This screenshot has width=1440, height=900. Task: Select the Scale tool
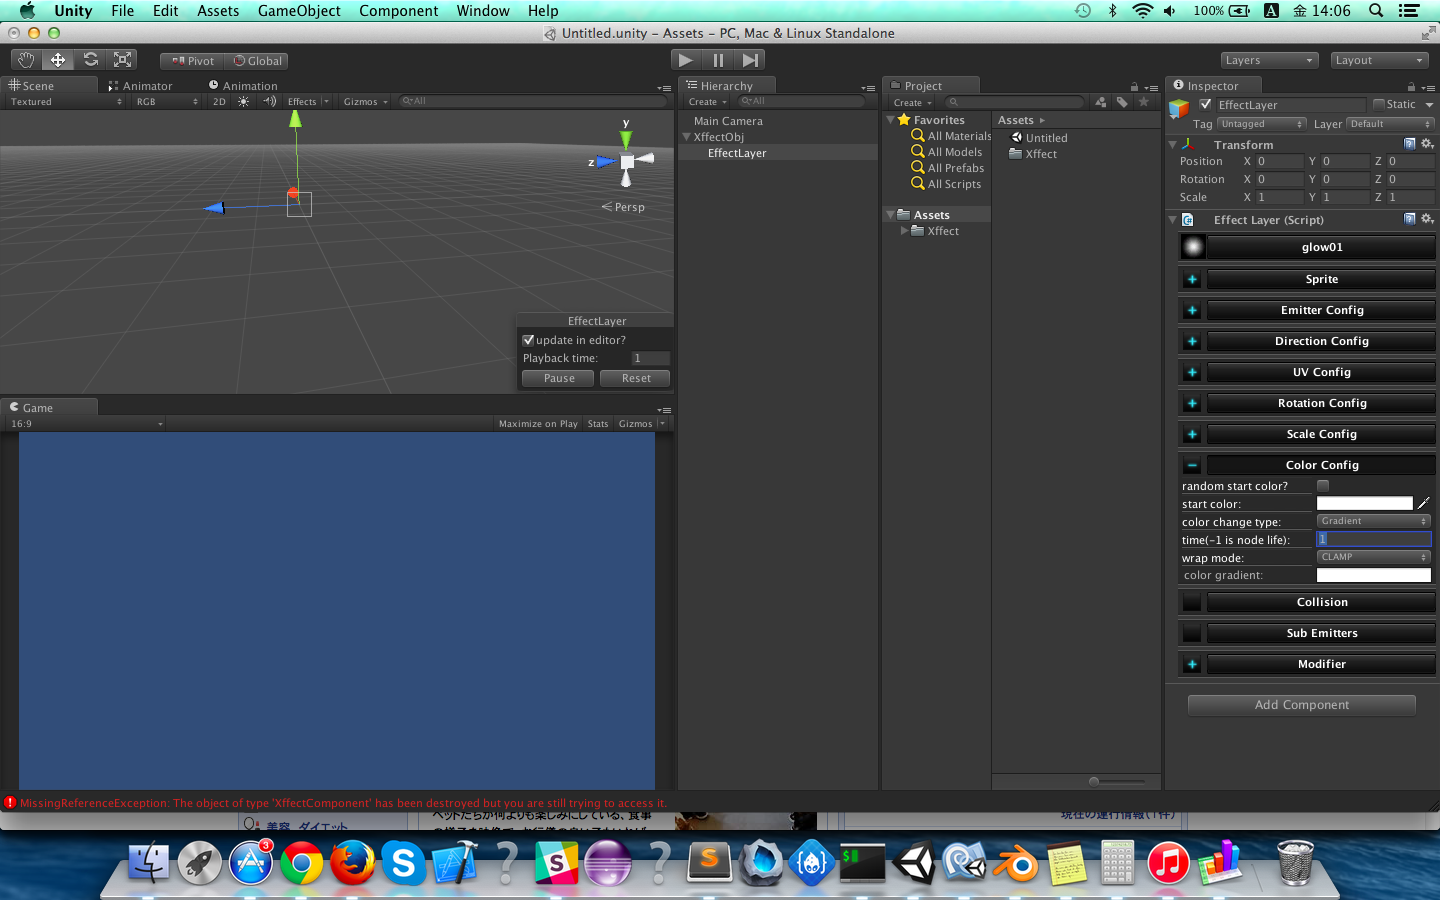click(122, 60)
